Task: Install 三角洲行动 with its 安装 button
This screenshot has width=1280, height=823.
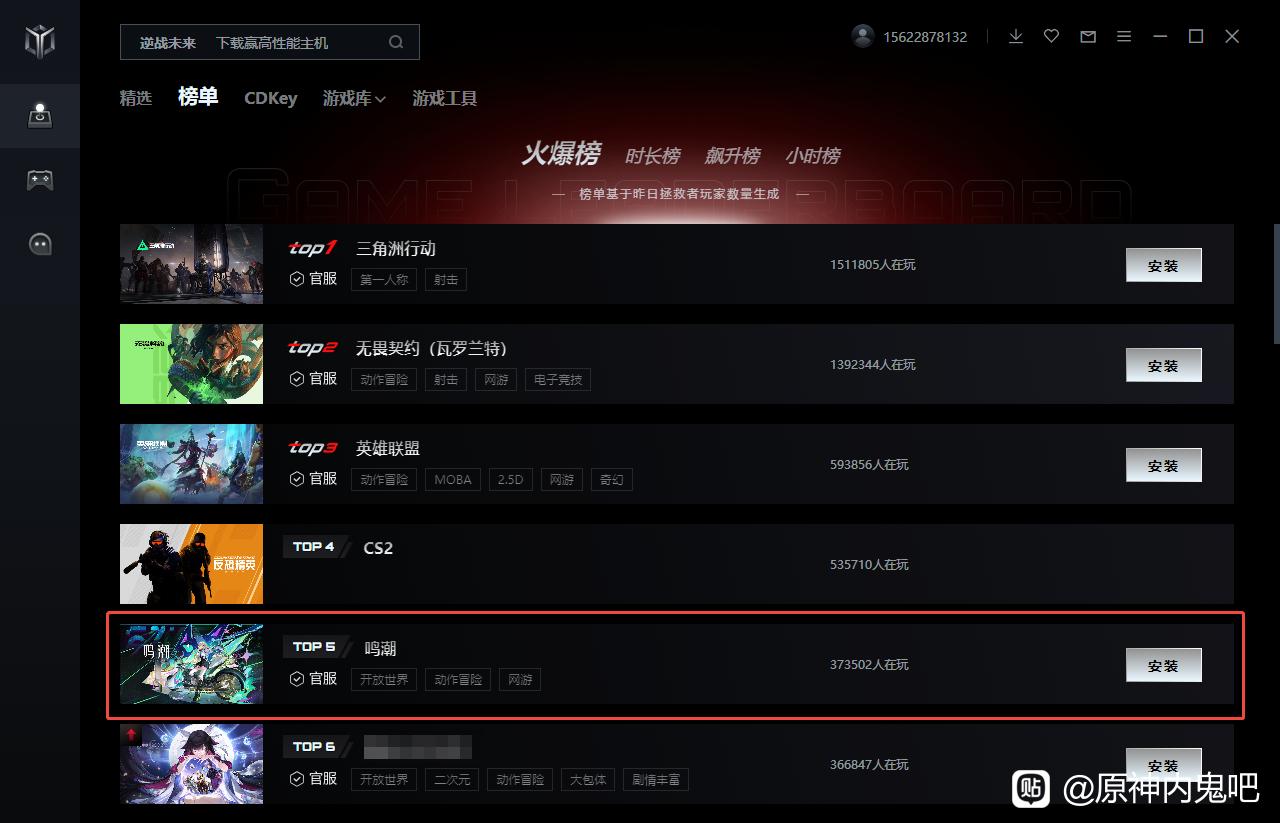Action: (x=1163, y=265)
